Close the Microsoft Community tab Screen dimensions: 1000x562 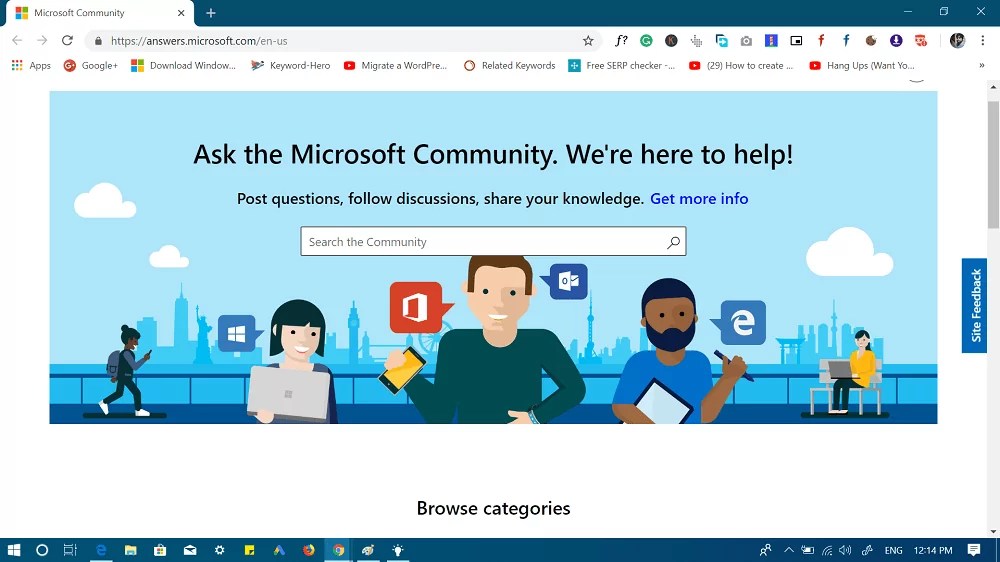click(x=181, y=13)
